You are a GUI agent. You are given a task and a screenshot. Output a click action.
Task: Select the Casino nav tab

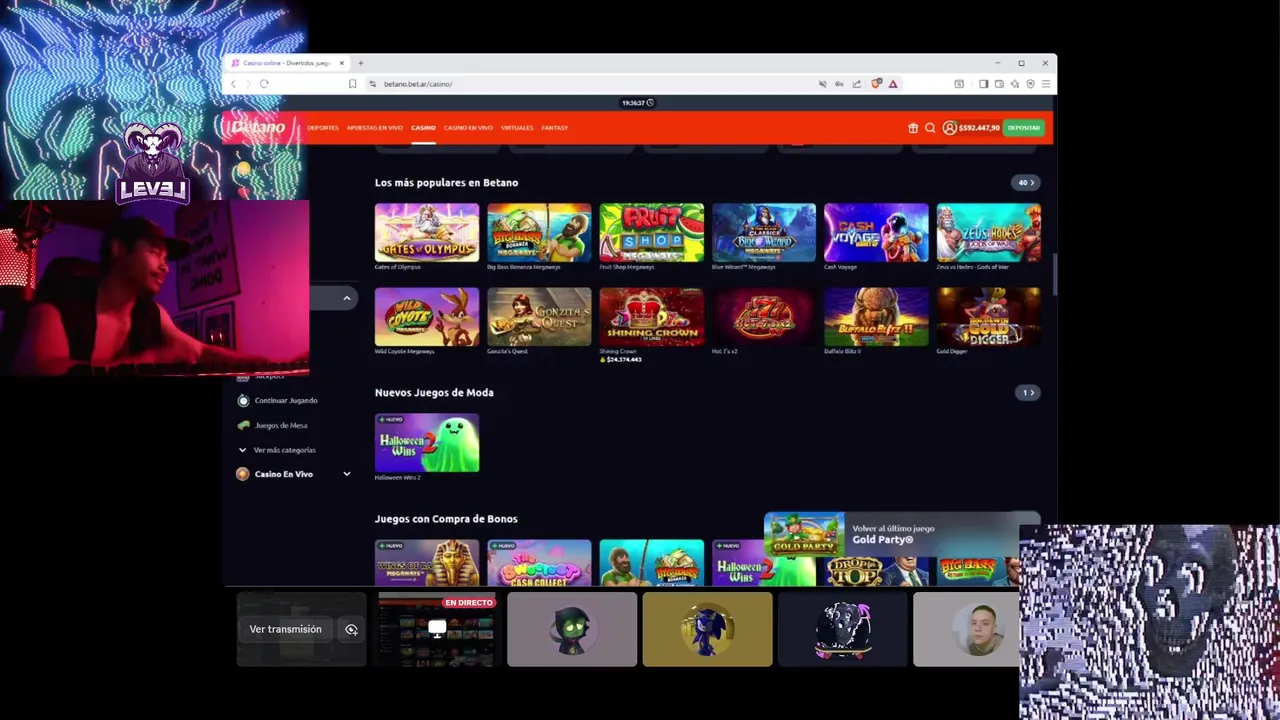coord(423,128)
